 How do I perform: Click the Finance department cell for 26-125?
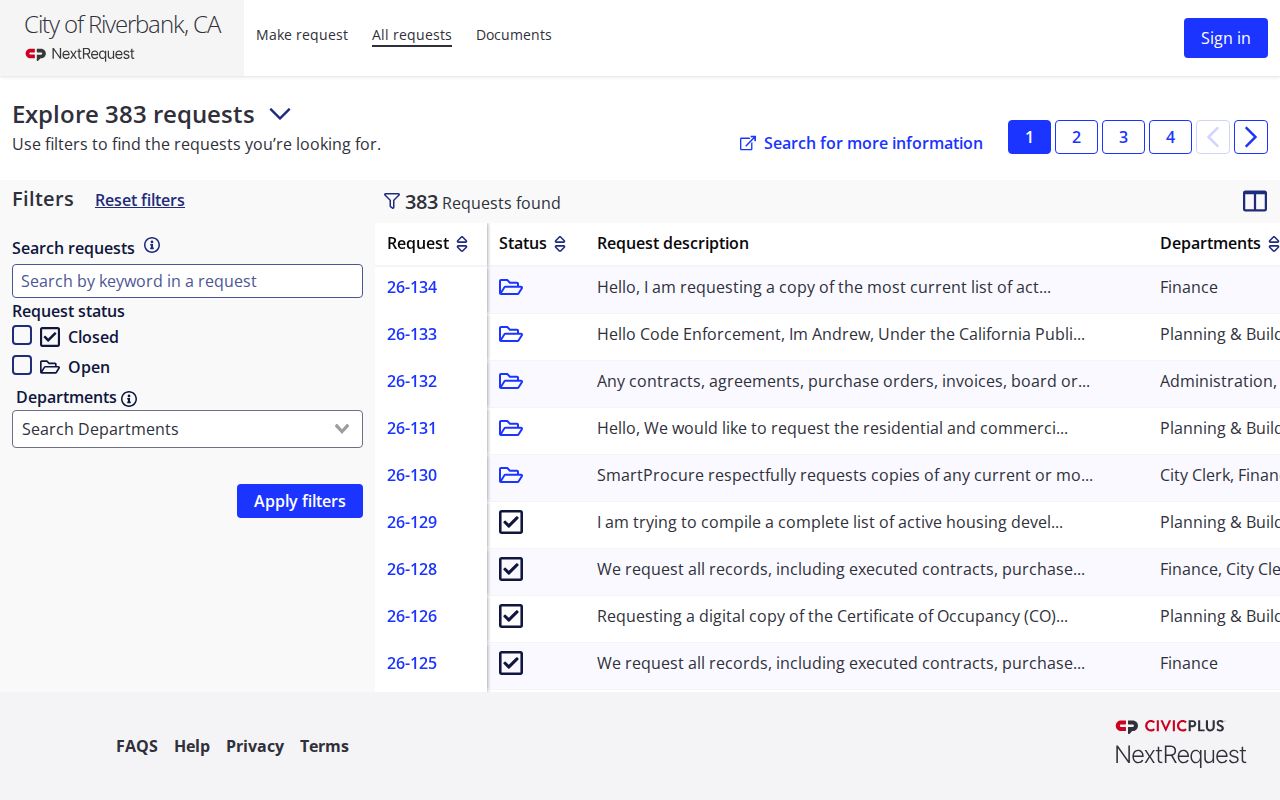point(1189,663)
